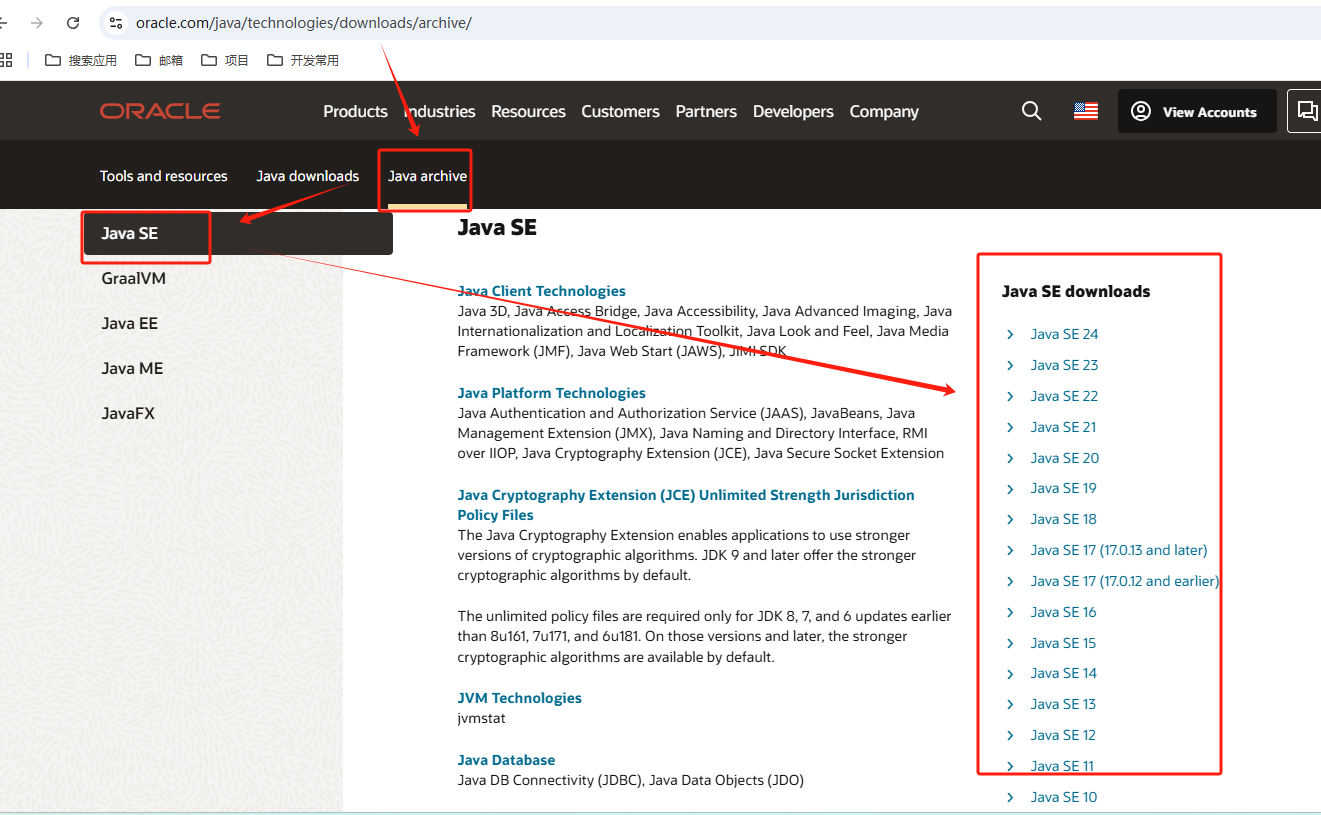Open the 开发常用 bookmark folder
The width and height of the screenshot is (1321, 815).
click(303, 60)
